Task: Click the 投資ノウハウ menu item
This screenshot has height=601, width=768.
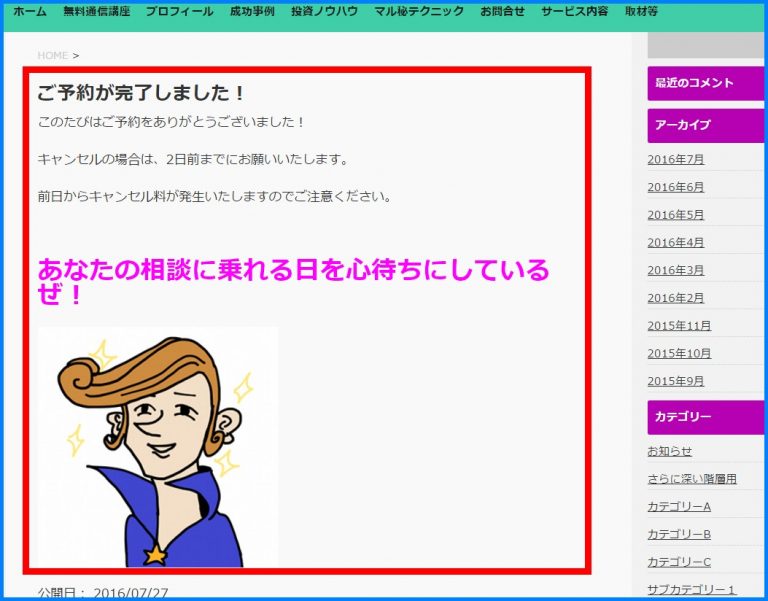Action: point(324,12)
